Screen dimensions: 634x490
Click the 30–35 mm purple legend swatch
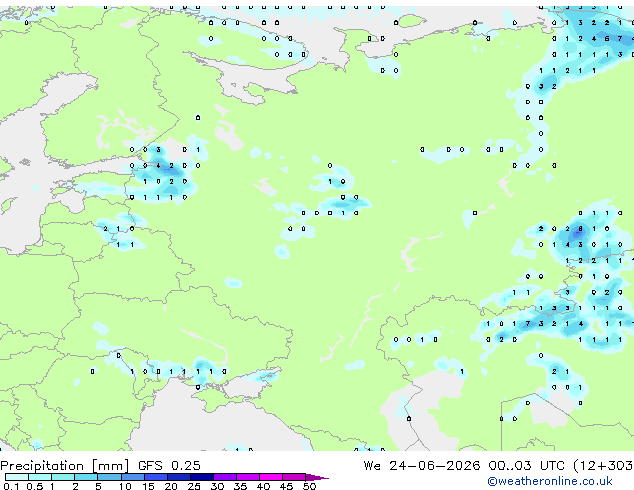pos(225,477)
